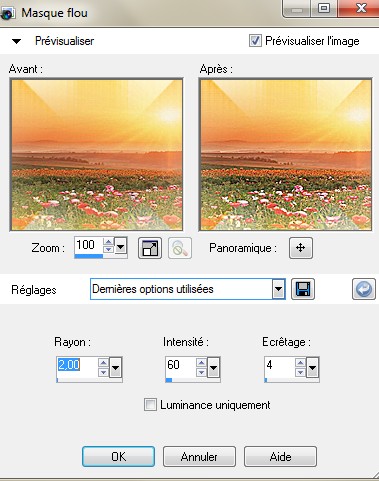Click the Panoramique pan arrows icon

coord(301,248)
